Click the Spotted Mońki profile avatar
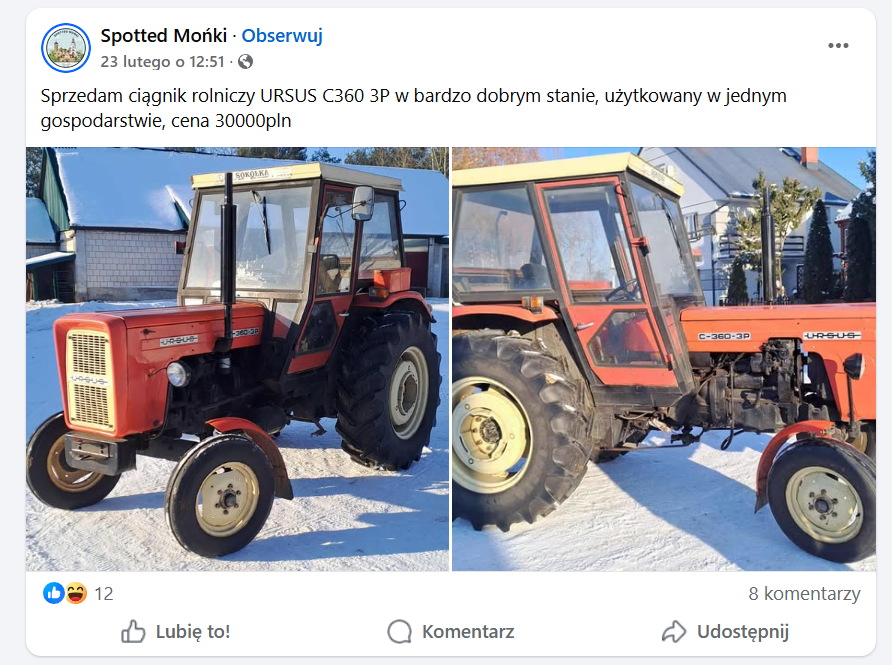The width and height of the screenshot is (892, 665). [66, 48]
